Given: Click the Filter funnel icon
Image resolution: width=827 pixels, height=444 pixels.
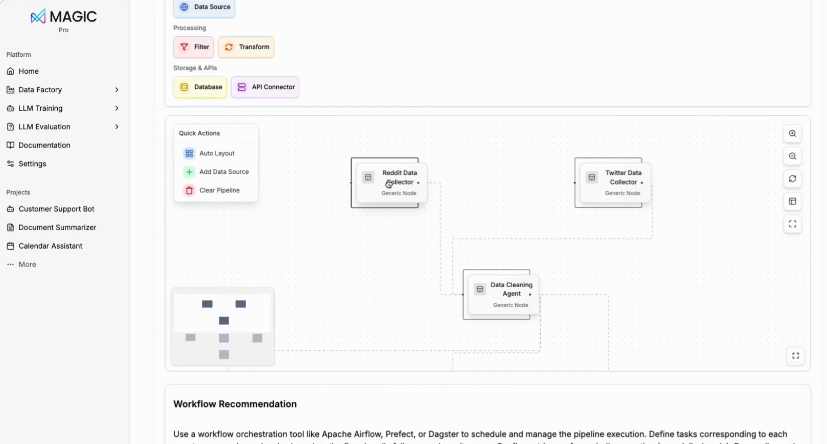Looking at the screenshot, I should (184, 47).
